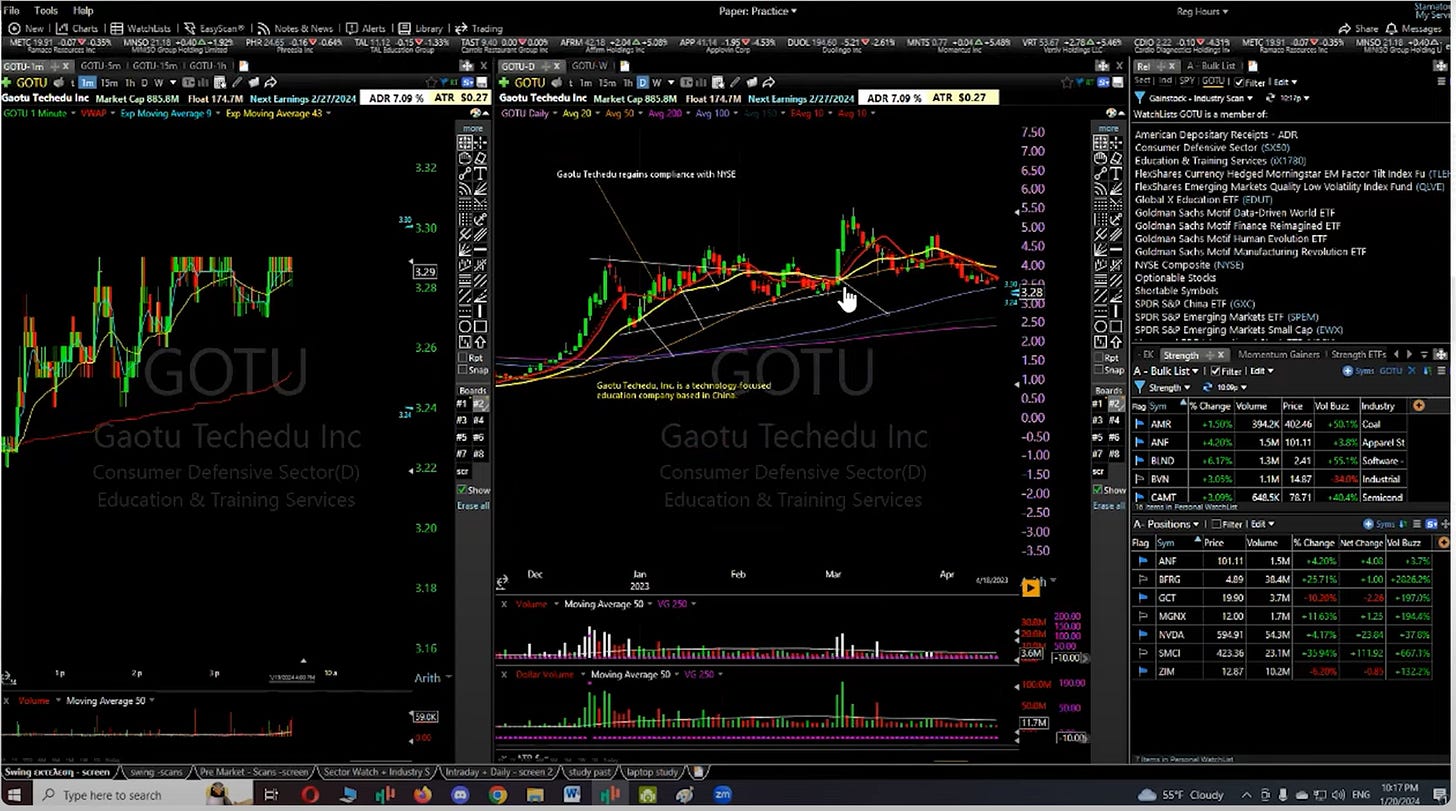The width and height of the screenshot is (1456, 811).
Task: Click Erase all in left chart toolbar
Action: pyautogui.click(x=473, y=505)
